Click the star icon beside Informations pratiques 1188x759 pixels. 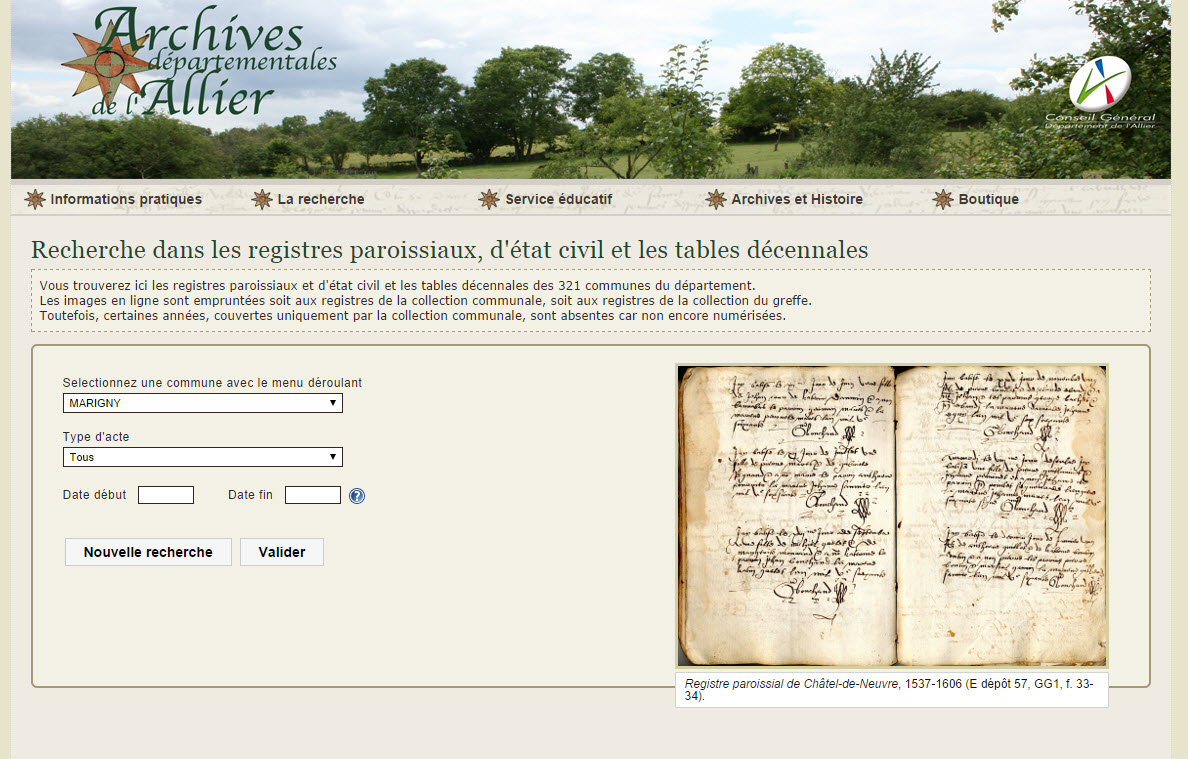coord(35,199)
